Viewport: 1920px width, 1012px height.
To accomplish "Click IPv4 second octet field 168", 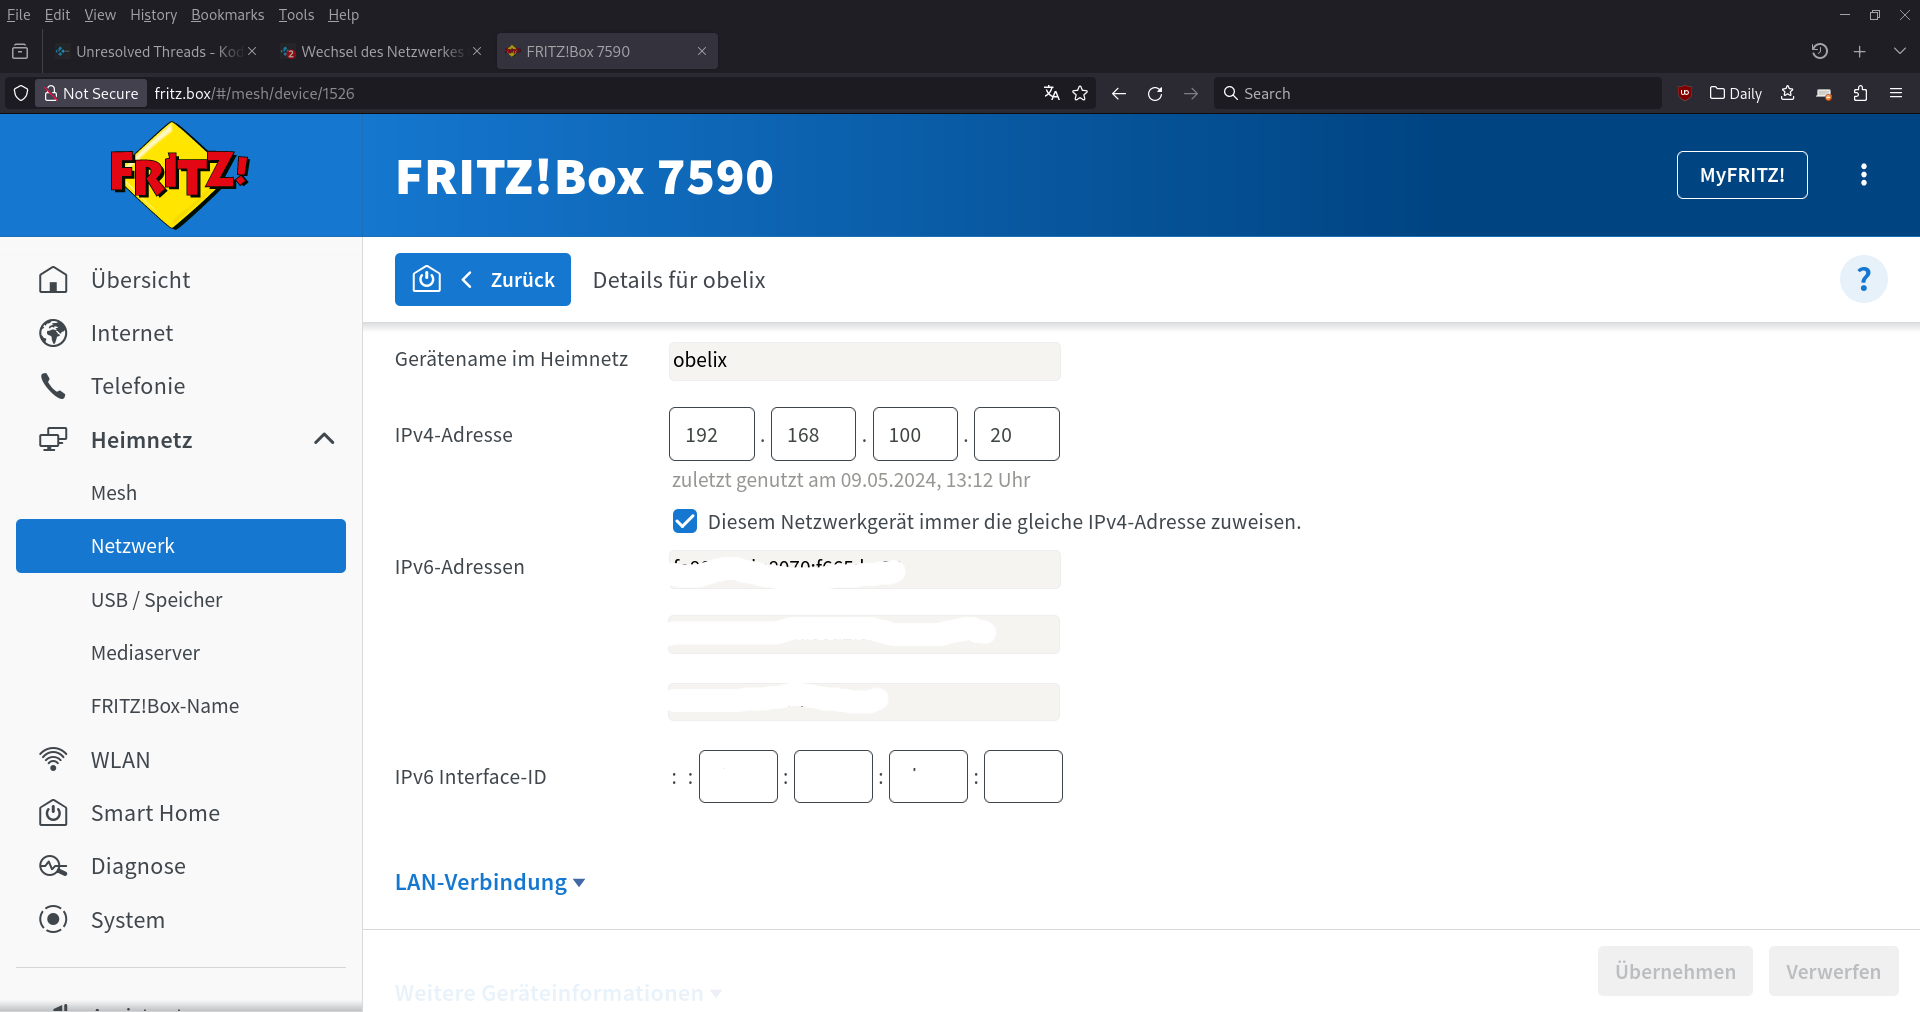I will click(x=813, y=434).
